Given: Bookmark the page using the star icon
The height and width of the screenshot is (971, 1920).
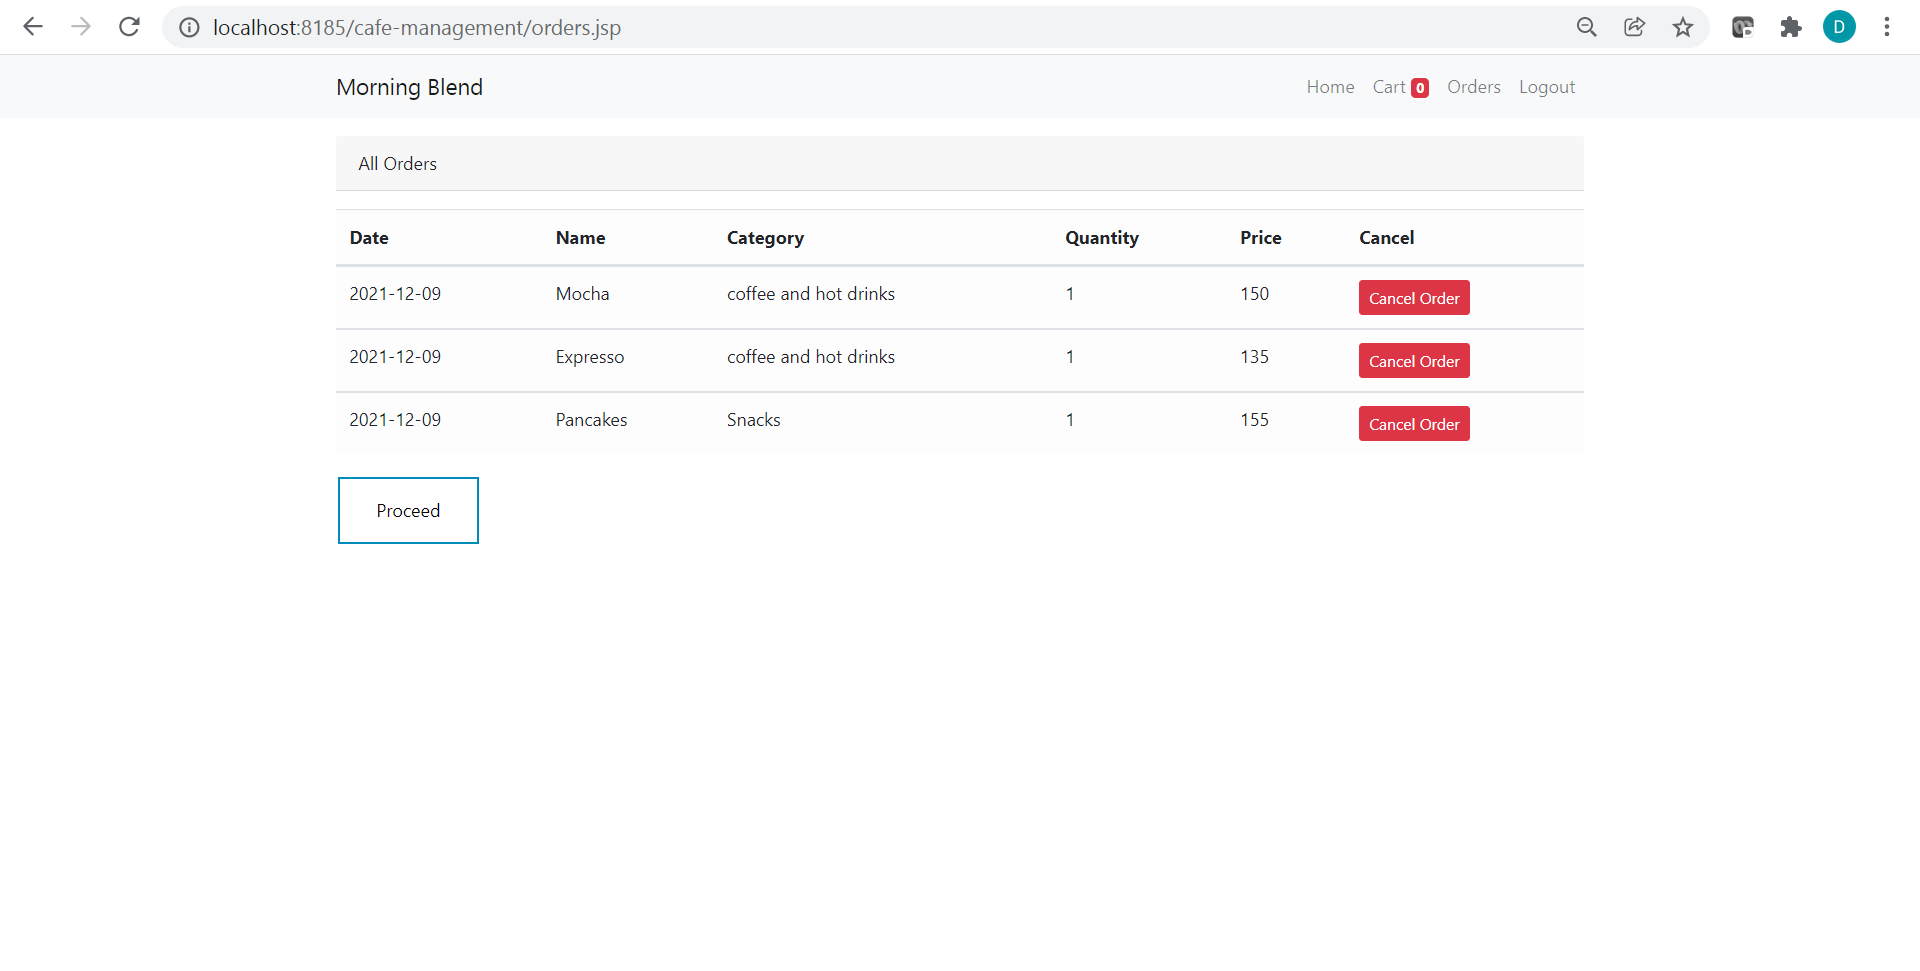Looking at the screenshot, I should pos(1683,27).
